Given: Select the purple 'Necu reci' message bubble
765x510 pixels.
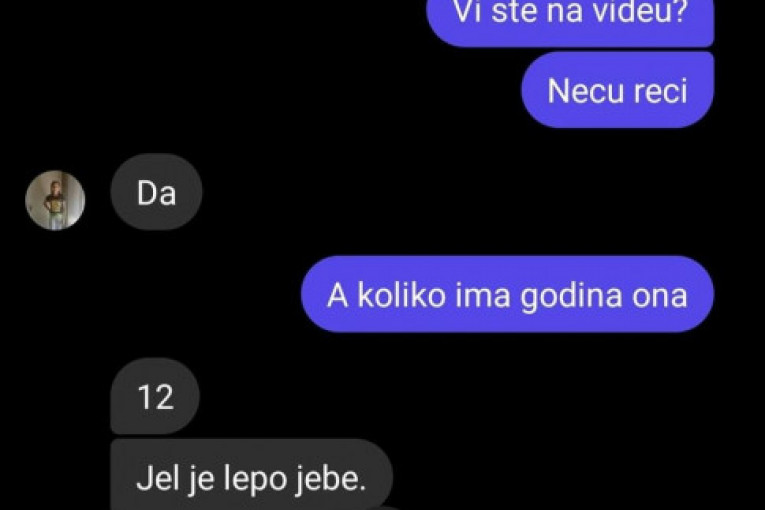Looking at the screenshot, I should coord(617,90).
